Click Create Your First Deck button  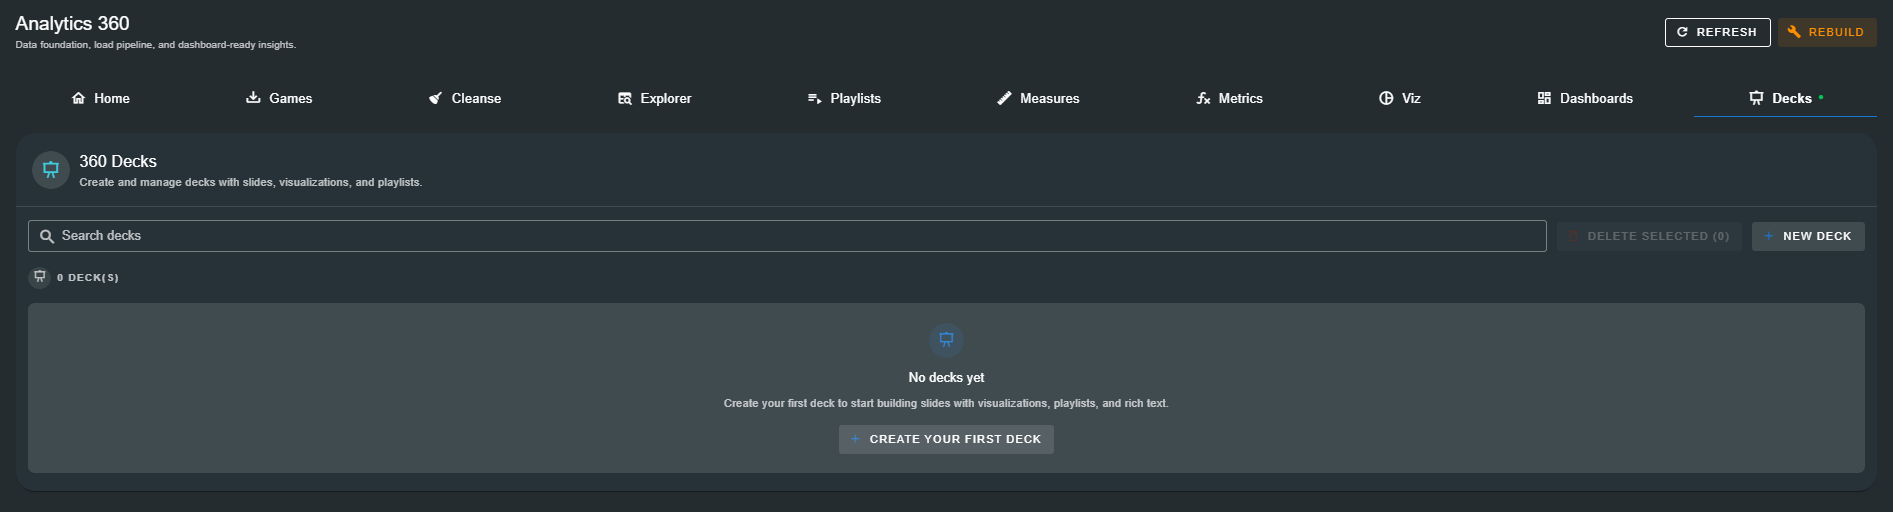[x=946, y=439]
